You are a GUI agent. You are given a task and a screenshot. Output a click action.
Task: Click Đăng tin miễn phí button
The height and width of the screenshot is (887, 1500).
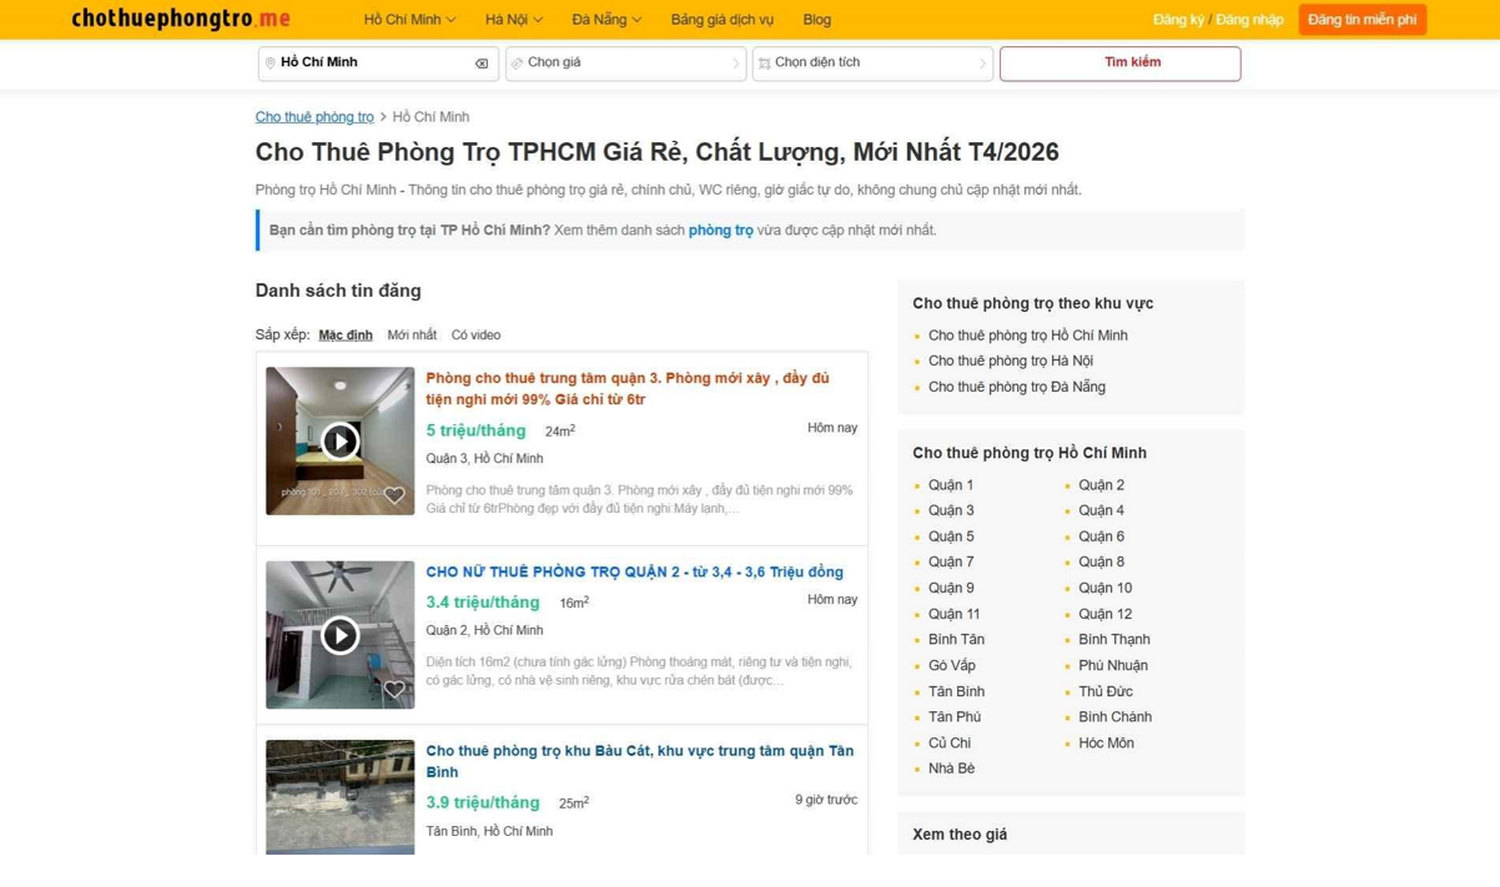(1362, 20)
